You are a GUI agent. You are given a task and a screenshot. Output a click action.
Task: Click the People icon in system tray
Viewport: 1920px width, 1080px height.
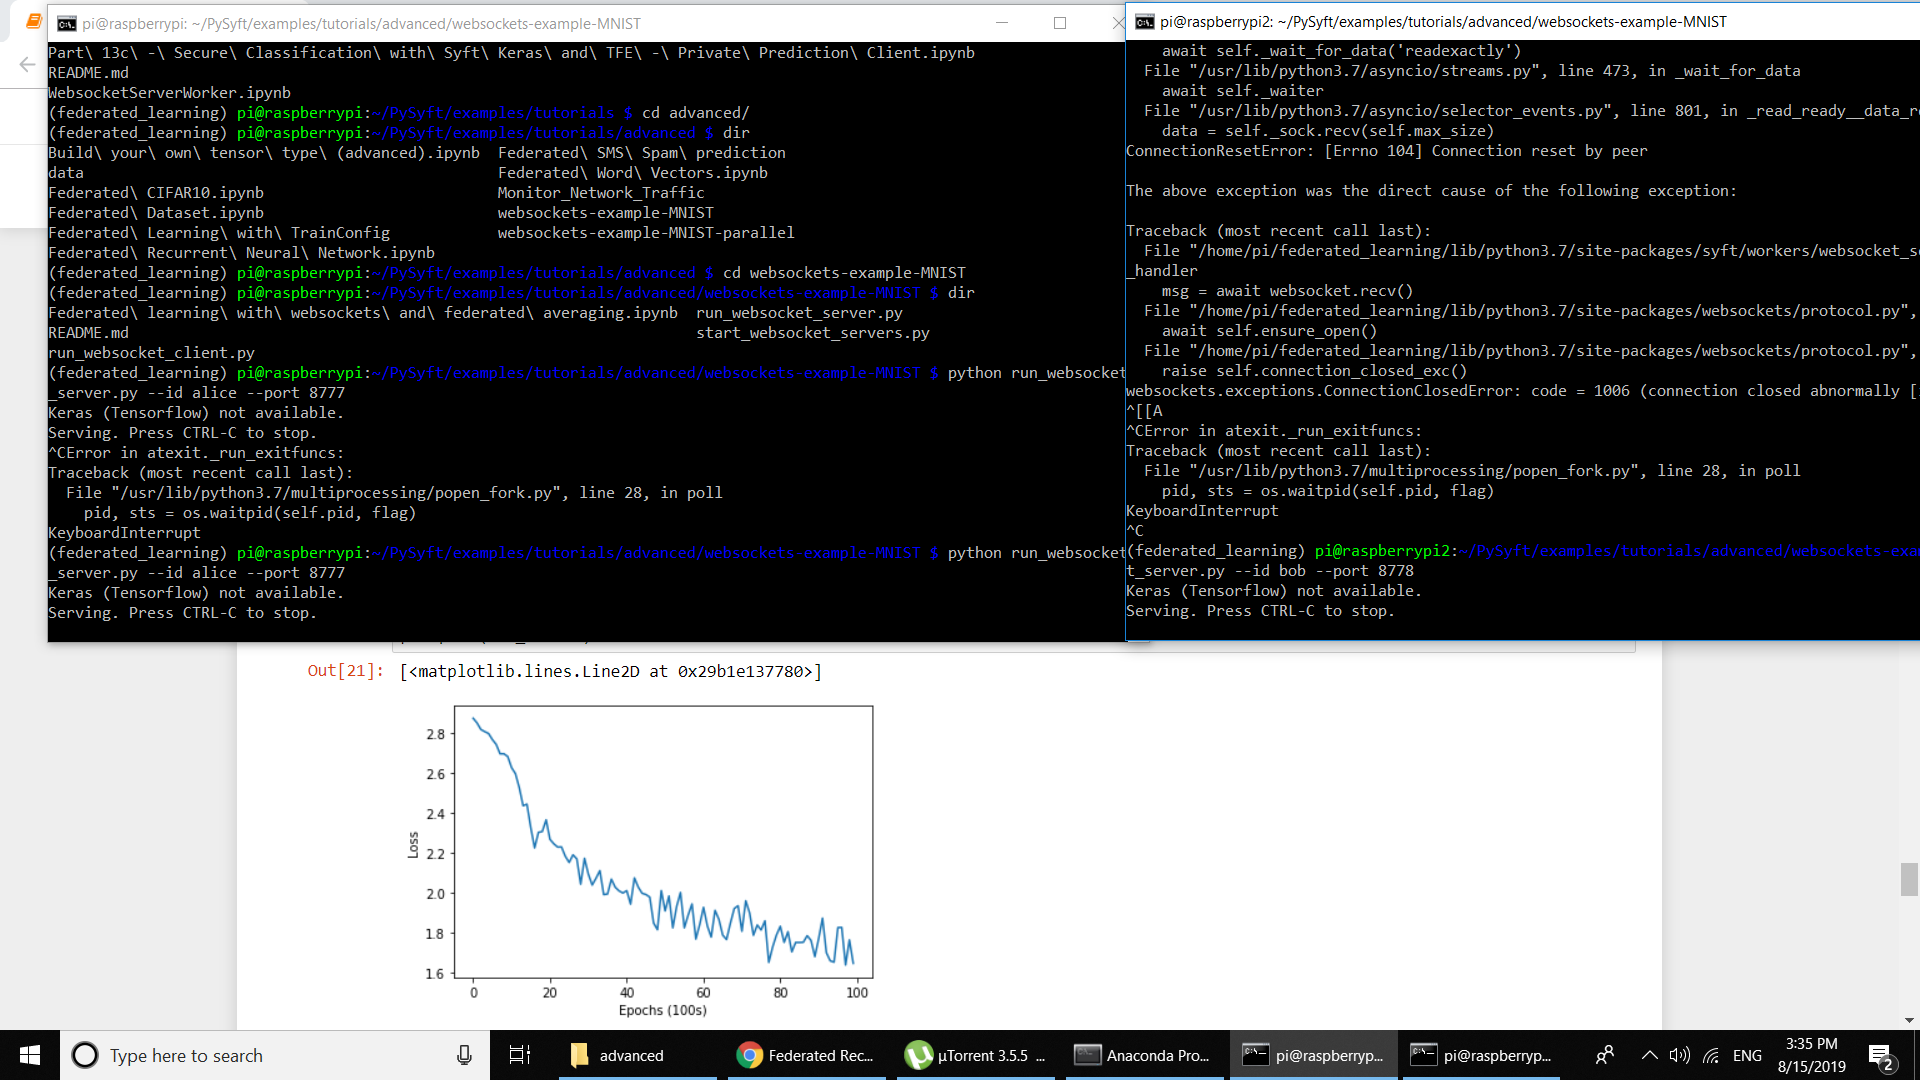(x=1605, y=1055)
